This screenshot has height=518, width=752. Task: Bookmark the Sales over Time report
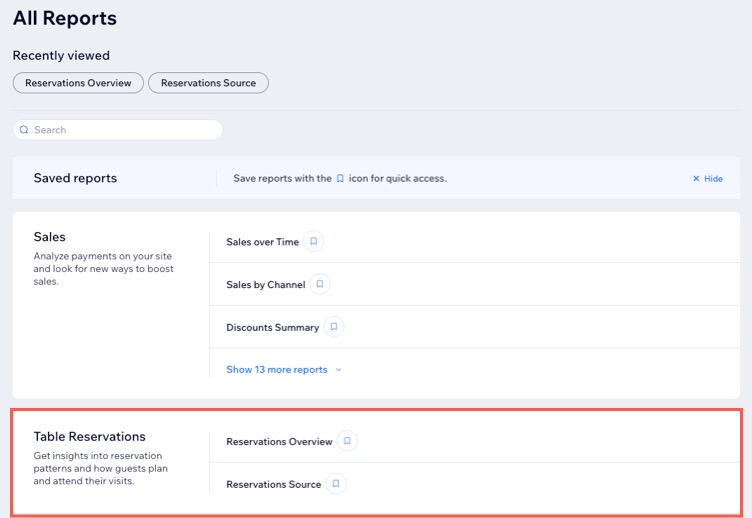point(314,241)
